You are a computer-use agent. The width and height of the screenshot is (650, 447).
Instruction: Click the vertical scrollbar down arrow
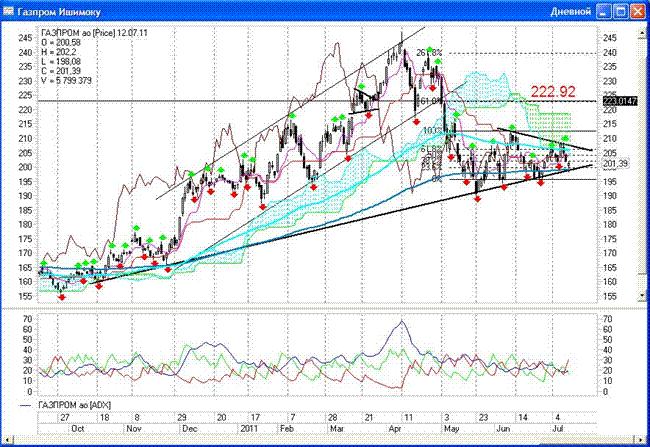(x=642, y=296)
